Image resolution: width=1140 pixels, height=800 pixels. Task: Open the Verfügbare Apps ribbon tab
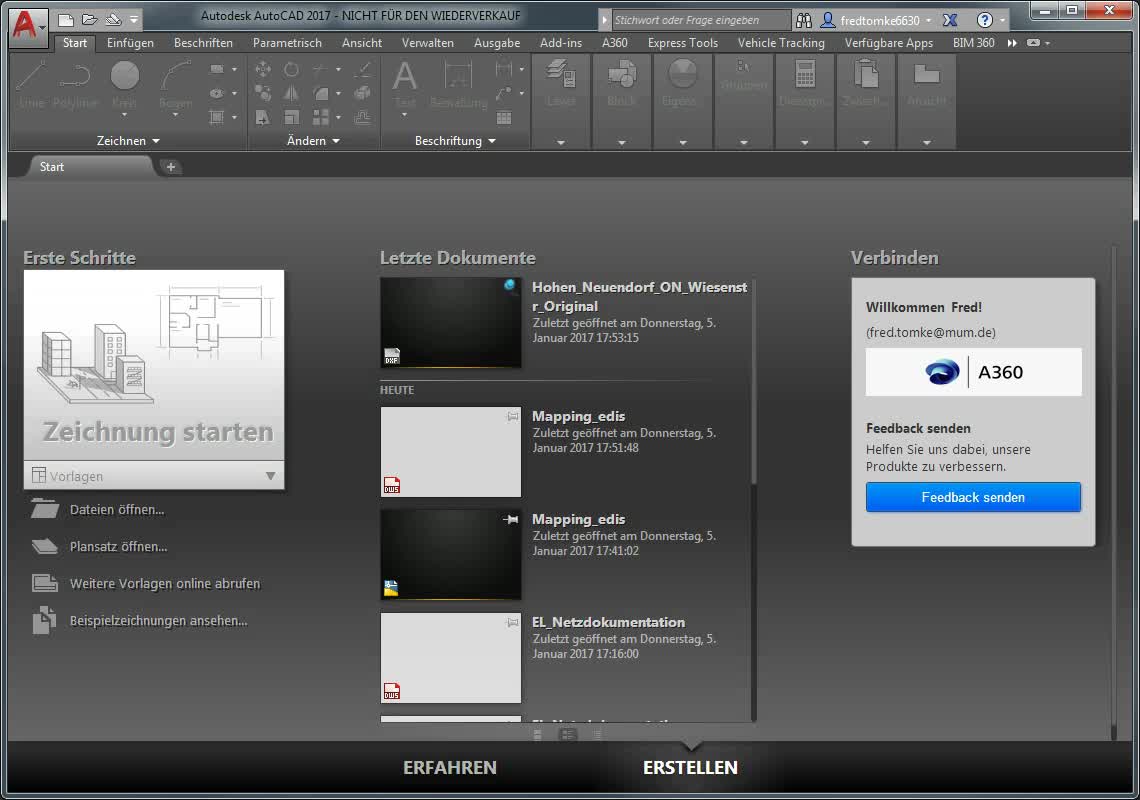888,43
